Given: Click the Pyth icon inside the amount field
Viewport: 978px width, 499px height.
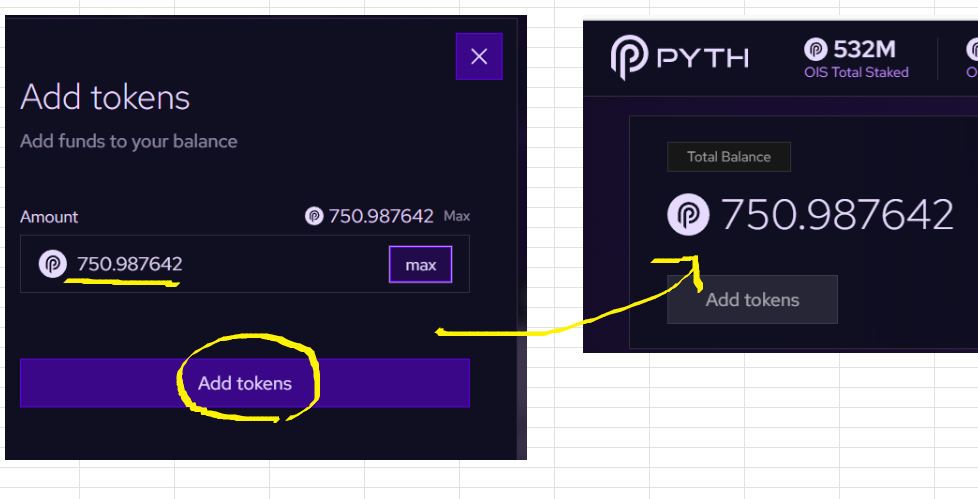Looking at the screenshot, I should pyautogui.click(x=53, y=264).
